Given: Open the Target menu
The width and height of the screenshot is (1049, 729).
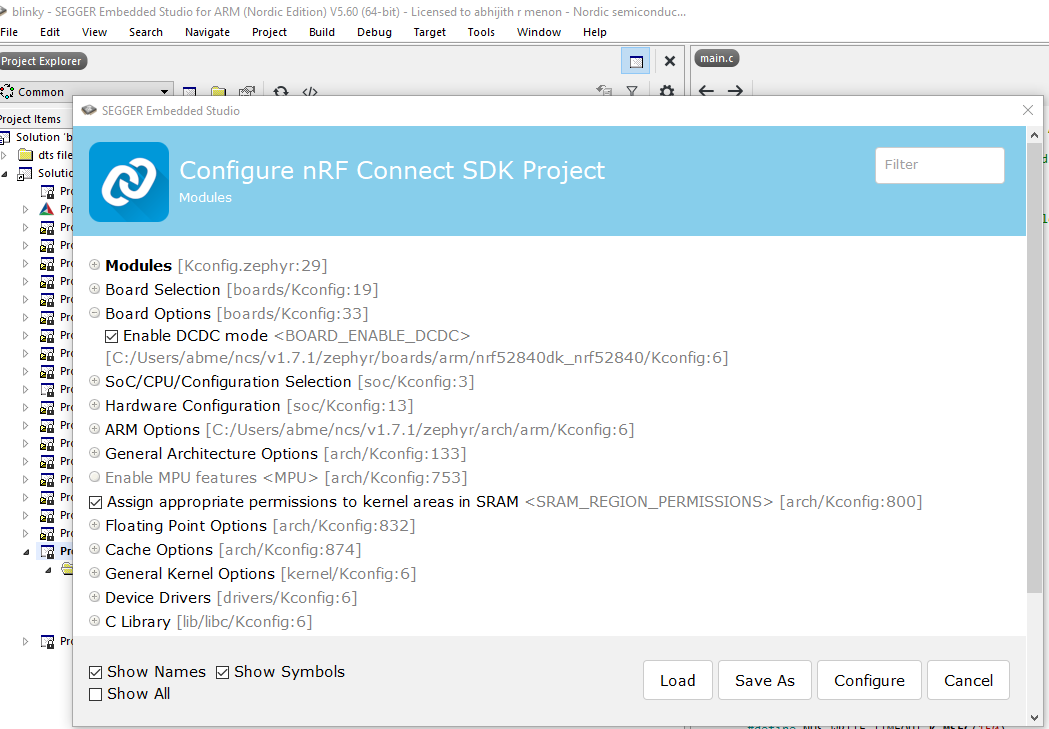Looking at the screenshot, I should point(430,32).
